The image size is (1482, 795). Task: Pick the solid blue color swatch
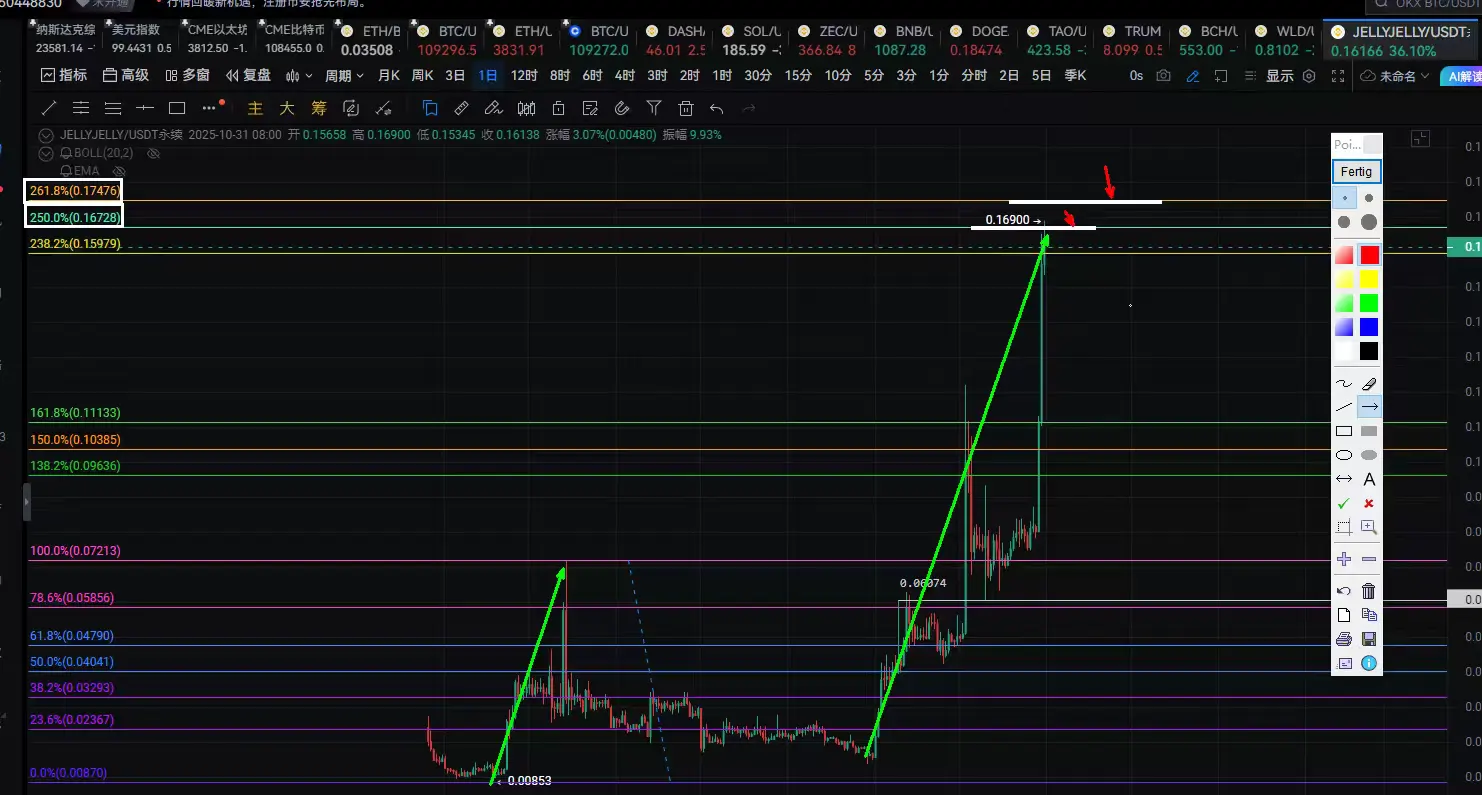tap(1369, 327)
